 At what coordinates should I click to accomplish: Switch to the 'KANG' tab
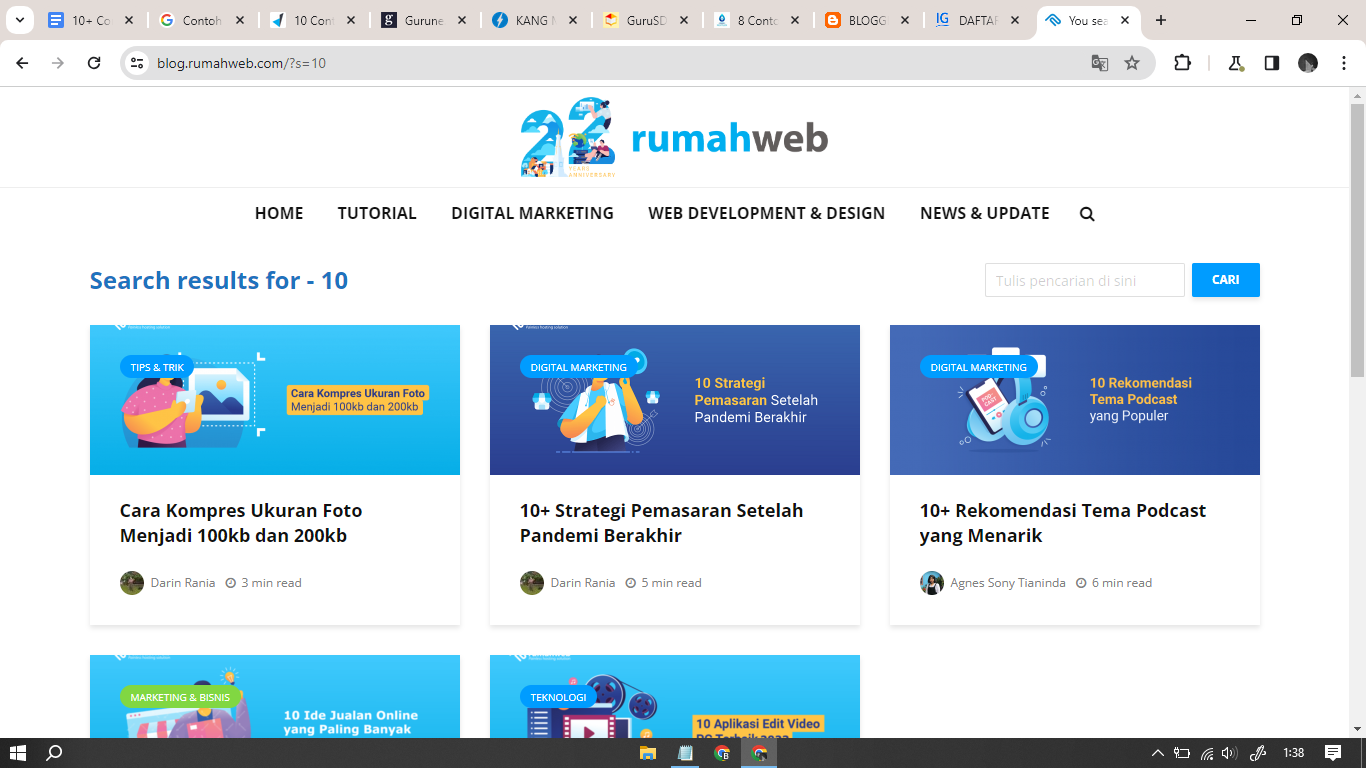pos(534,20)
